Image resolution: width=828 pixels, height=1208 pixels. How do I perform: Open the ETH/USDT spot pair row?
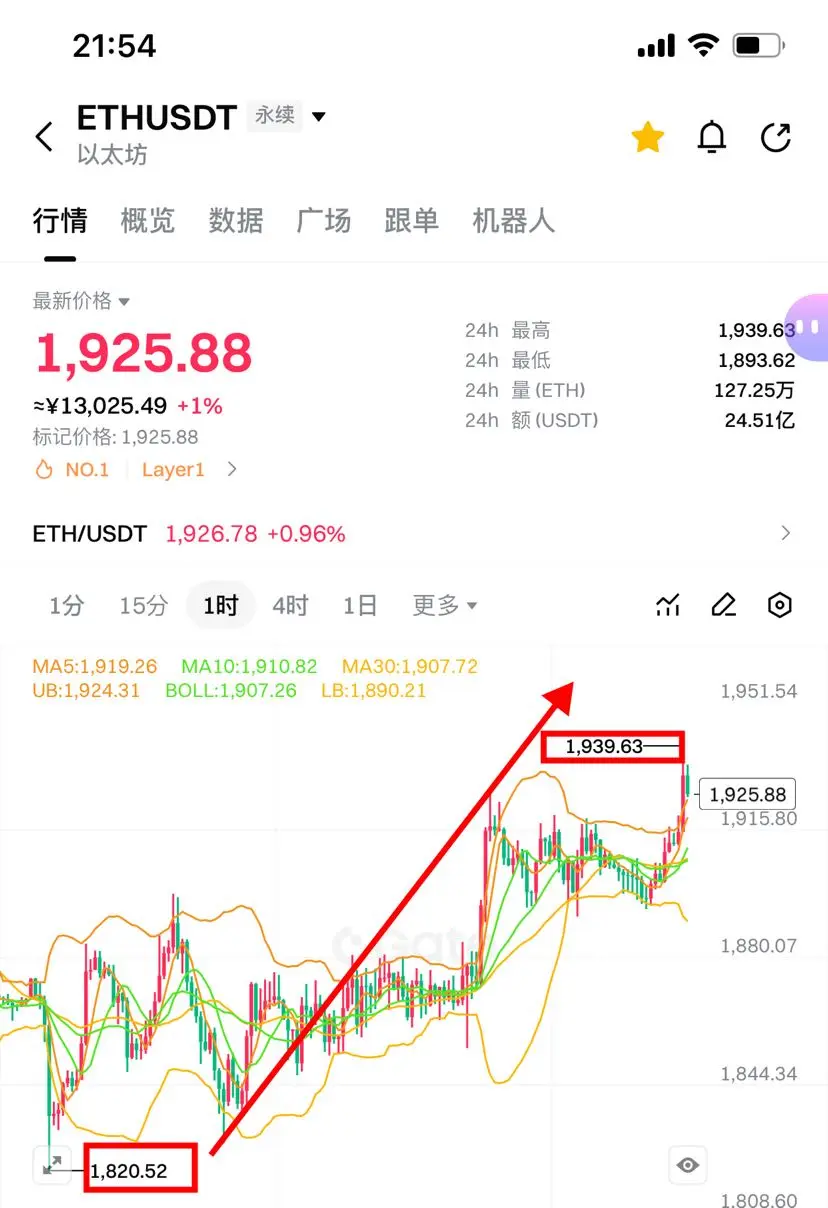pos(414,534)
